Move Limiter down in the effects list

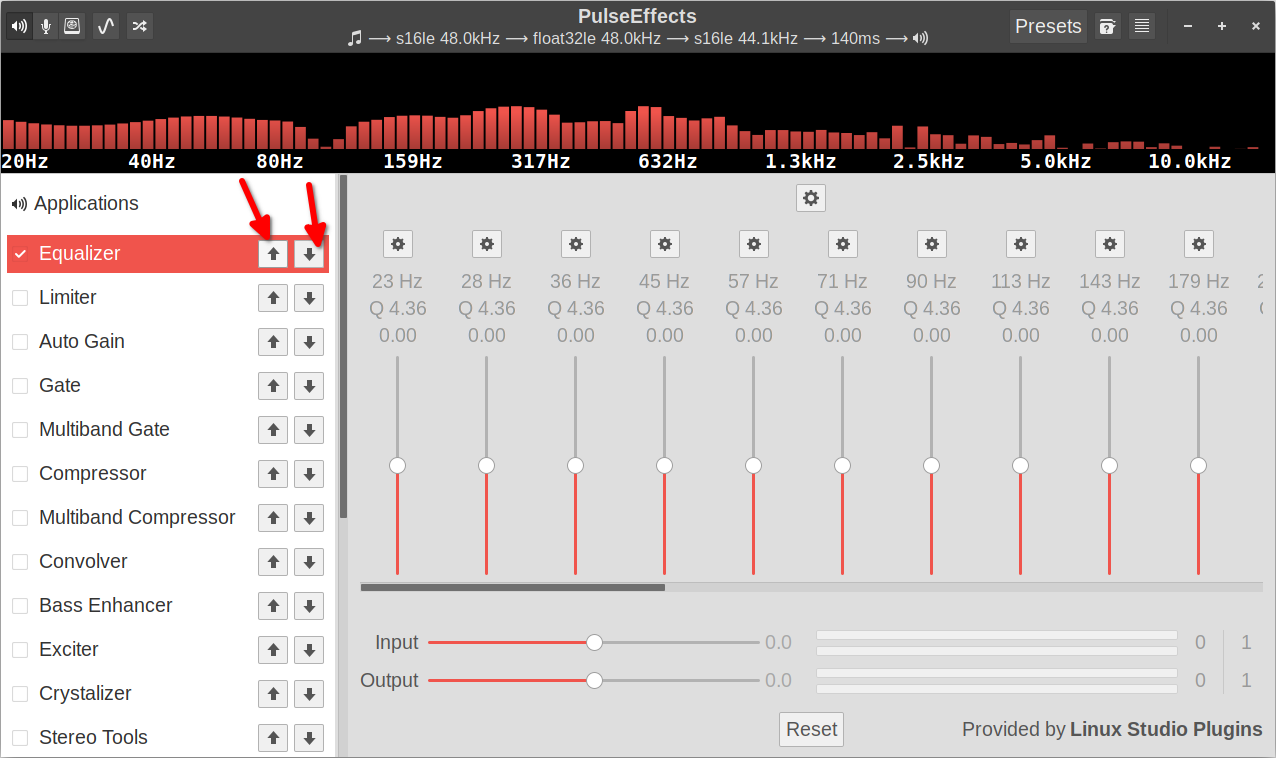pyautogui.click(x=309, y=298)
